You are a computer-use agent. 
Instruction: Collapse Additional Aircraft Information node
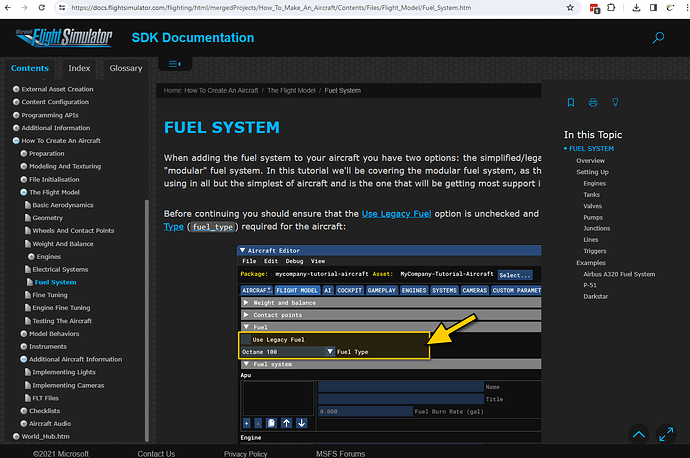point(24,359)
